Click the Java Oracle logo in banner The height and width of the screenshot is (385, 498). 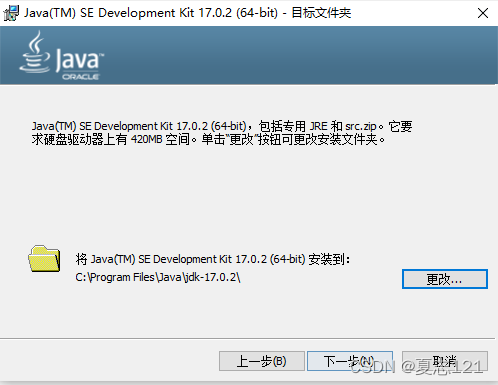(62, 55)
